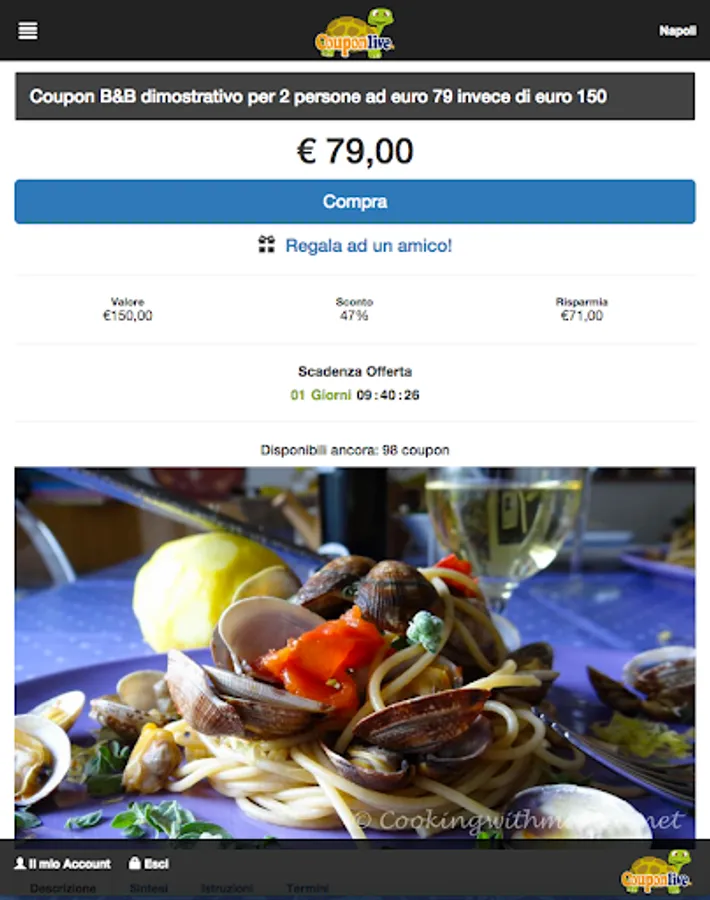The height and width of the screenshot is (900, 710).
Task: Open the hamburger menu
Action: (x=28, y=30)
